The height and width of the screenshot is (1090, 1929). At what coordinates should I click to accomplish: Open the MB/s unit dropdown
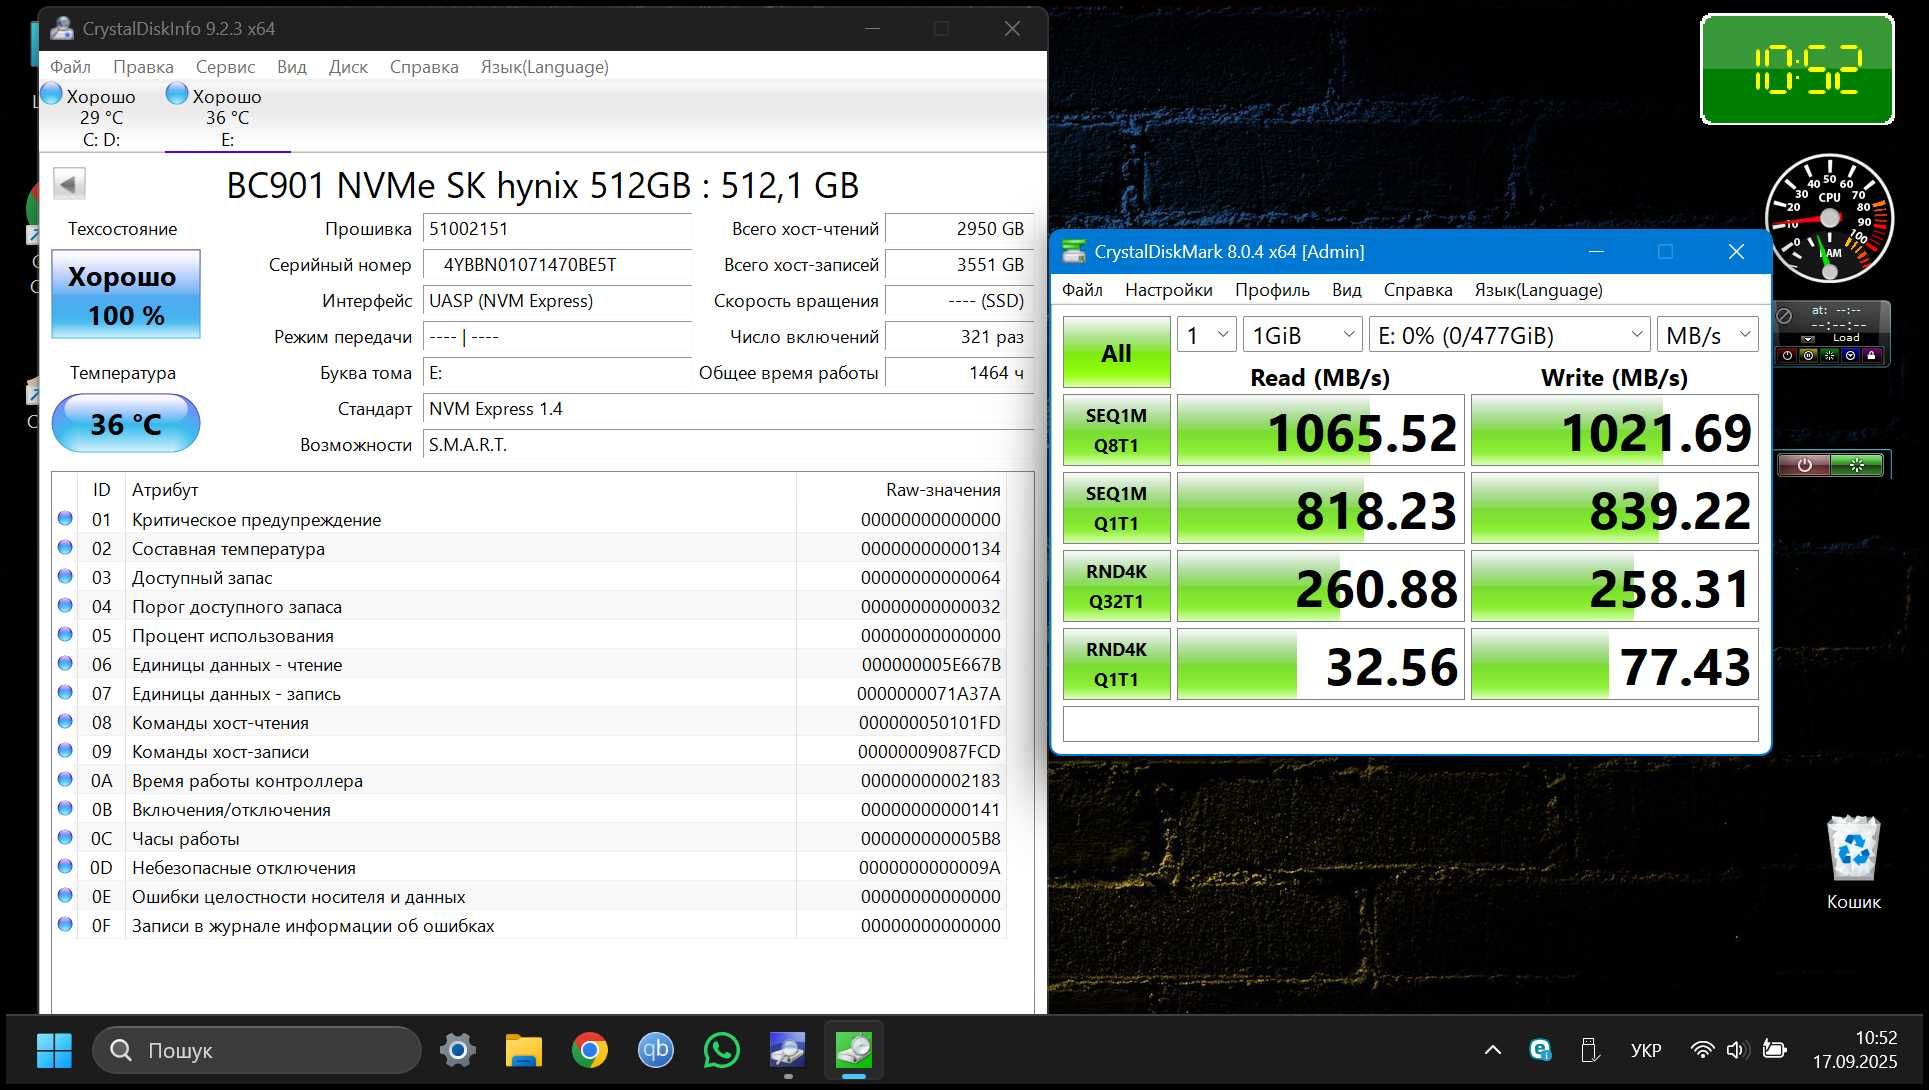(x=1707, y=335)
